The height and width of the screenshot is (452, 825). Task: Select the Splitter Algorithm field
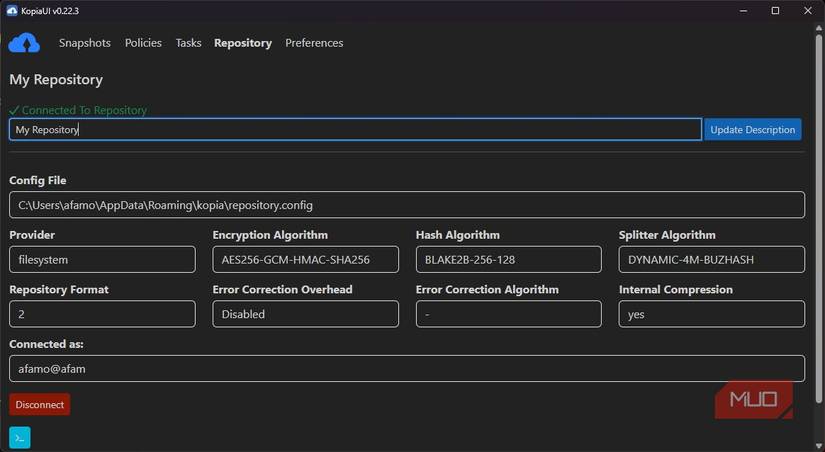711,259
